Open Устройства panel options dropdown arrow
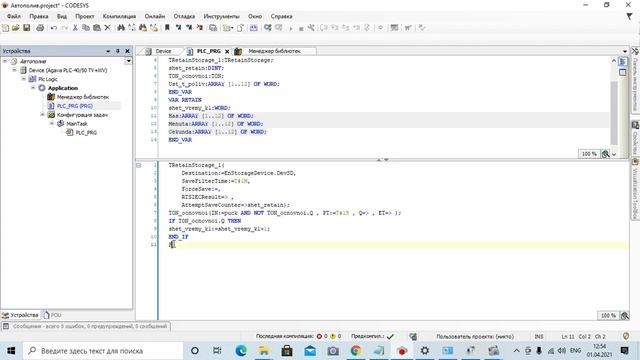 108,51
